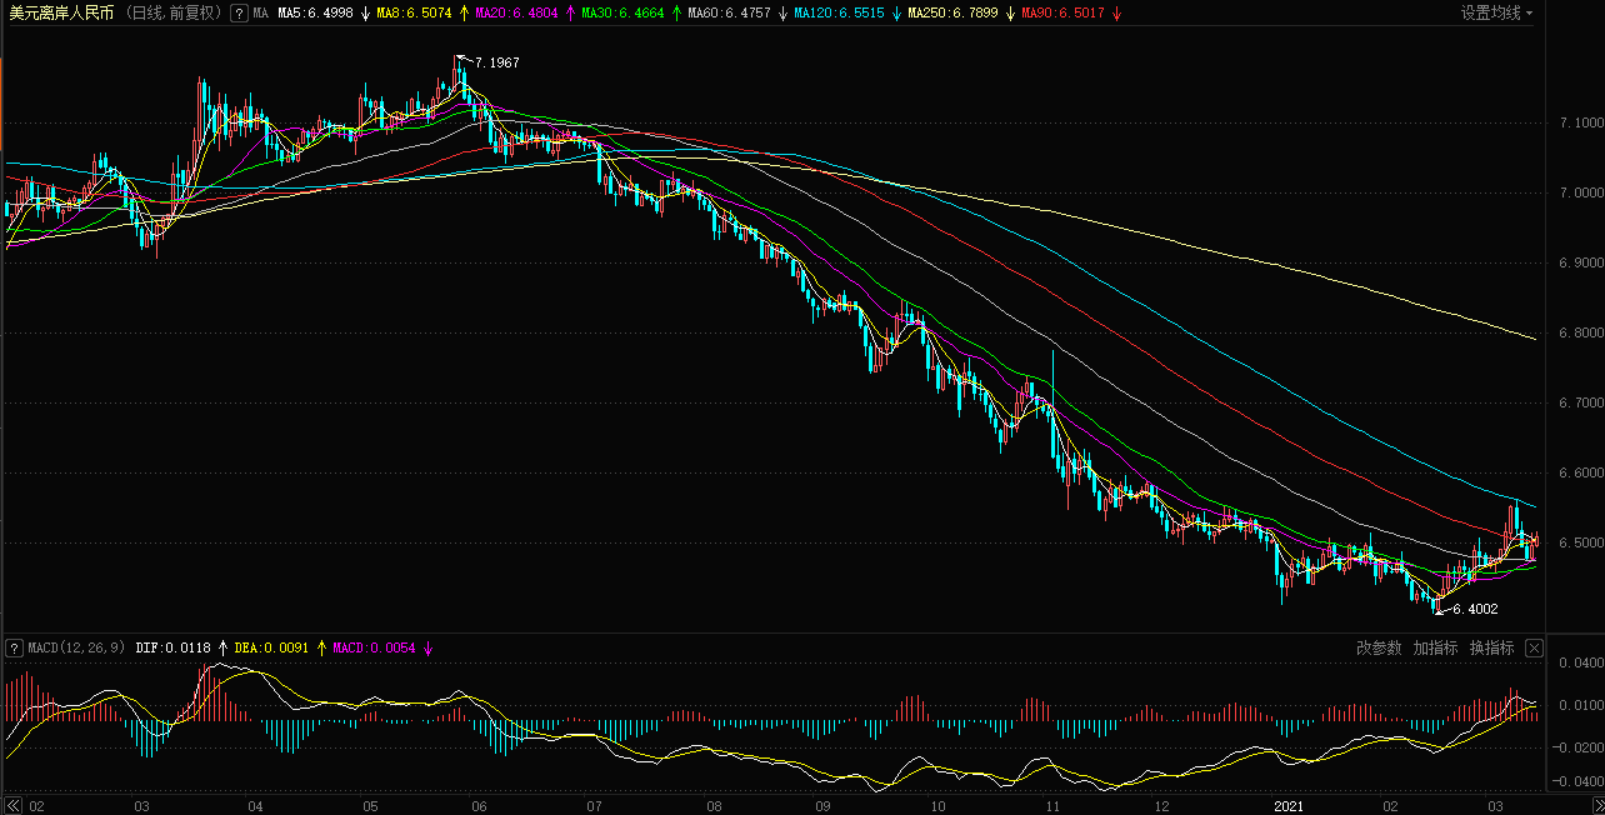1605x815 pixels.
Task: Click the DEA:0.0091 value
Action: (x=271, y=648)
